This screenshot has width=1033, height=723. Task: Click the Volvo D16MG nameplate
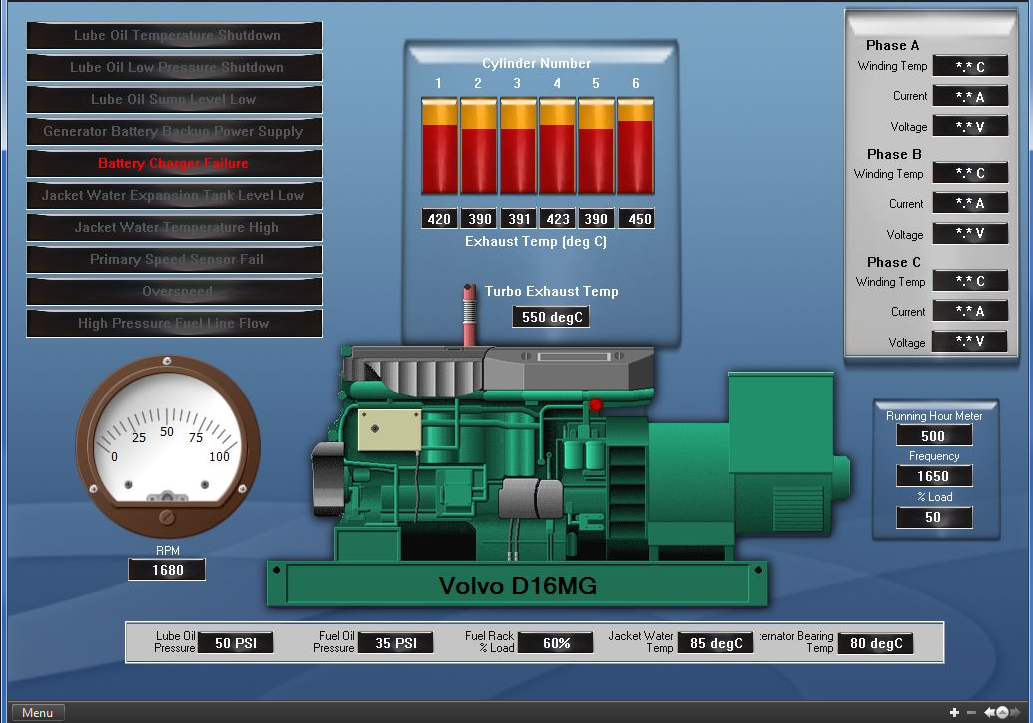click(518, 585)
